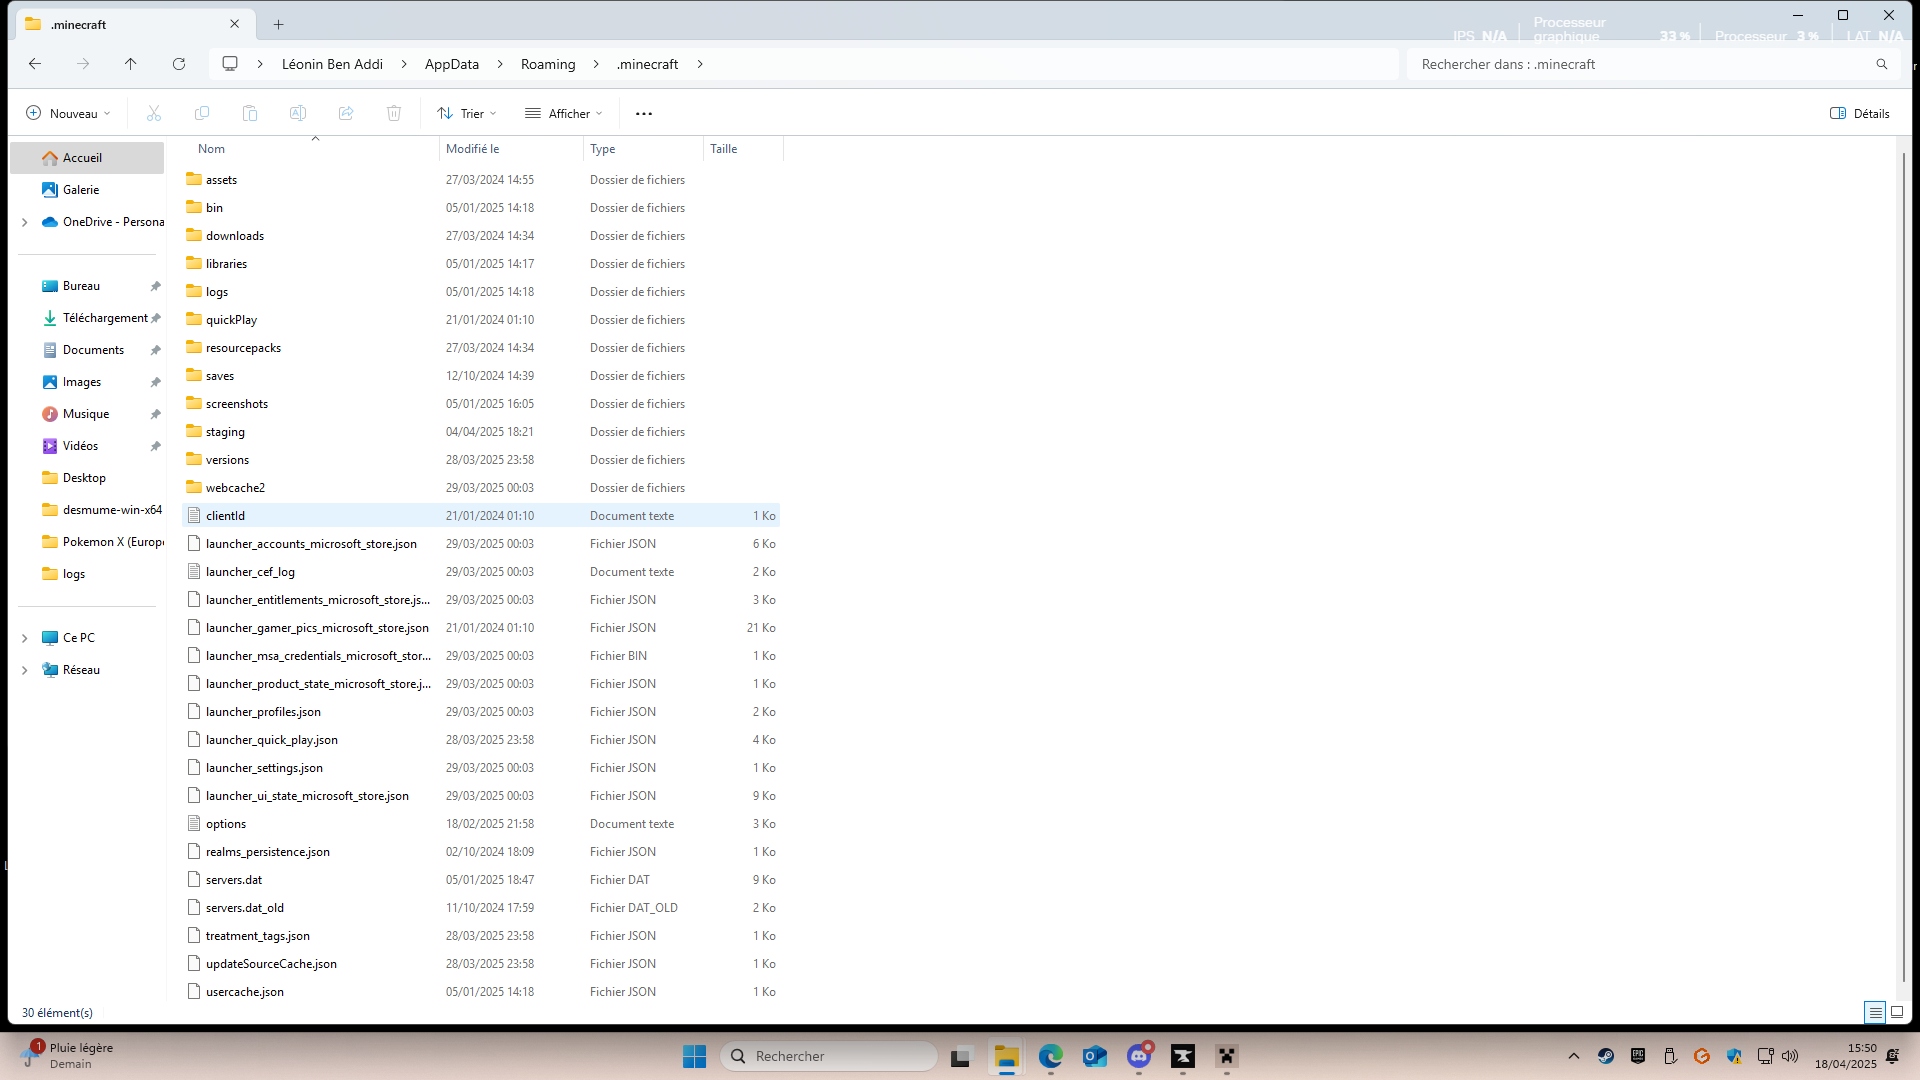
Task: Go back to the previous folder
Action: (x=35, y=64)
